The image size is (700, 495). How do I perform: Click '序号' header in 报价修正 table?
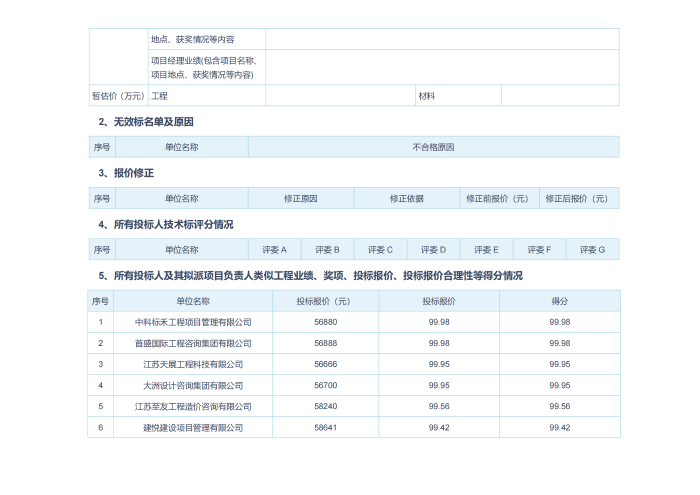[102, 199]
